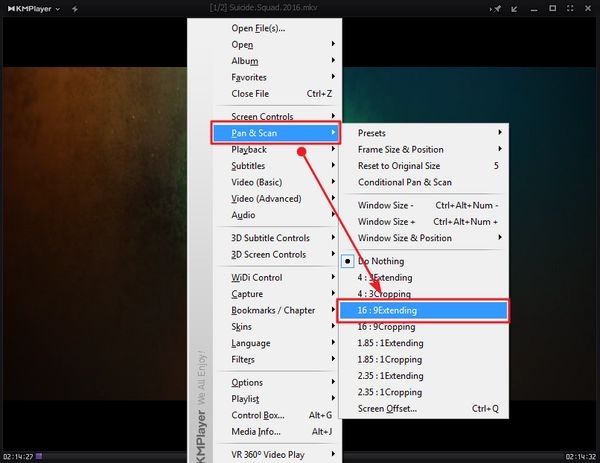The image size is (600, 463).
Task: Open the Pan & Scan menu item
Action: pos(276,133)
